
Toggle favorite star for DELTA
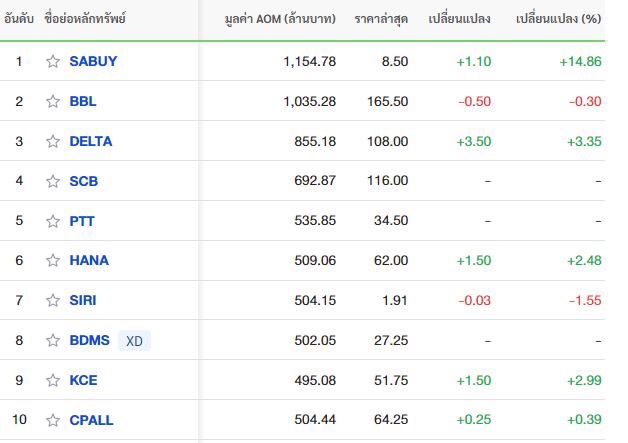[x=53, y=141]
